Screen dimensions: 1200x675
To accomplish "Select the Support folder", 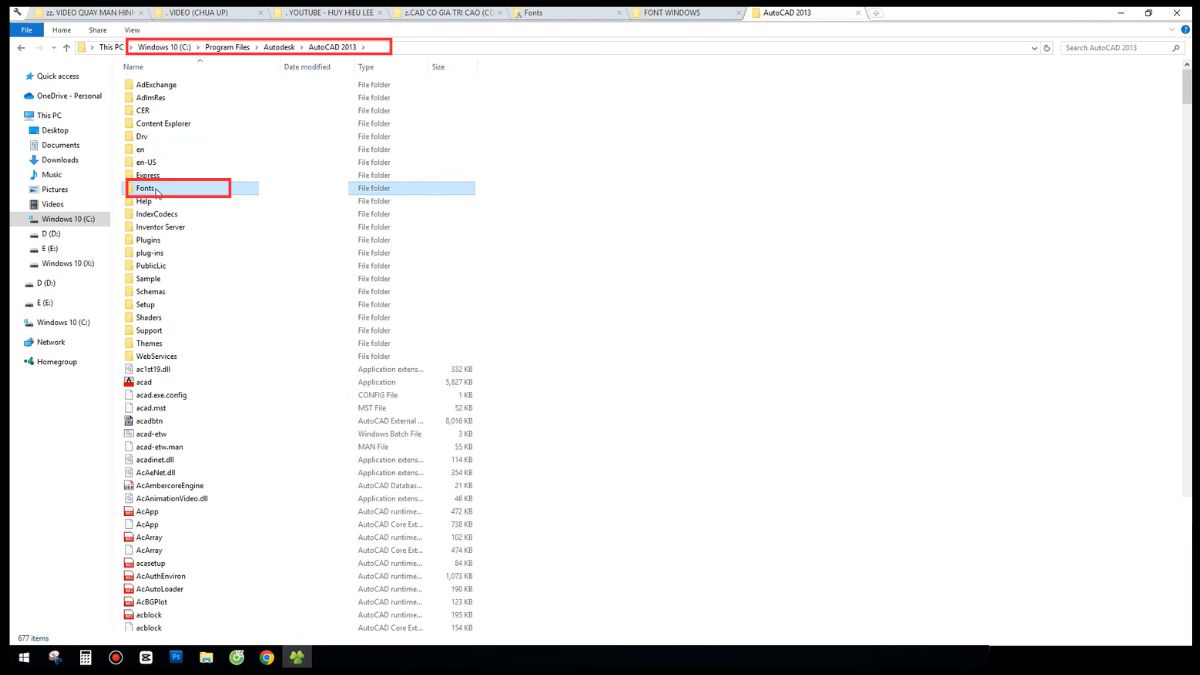I will (149, 330).
